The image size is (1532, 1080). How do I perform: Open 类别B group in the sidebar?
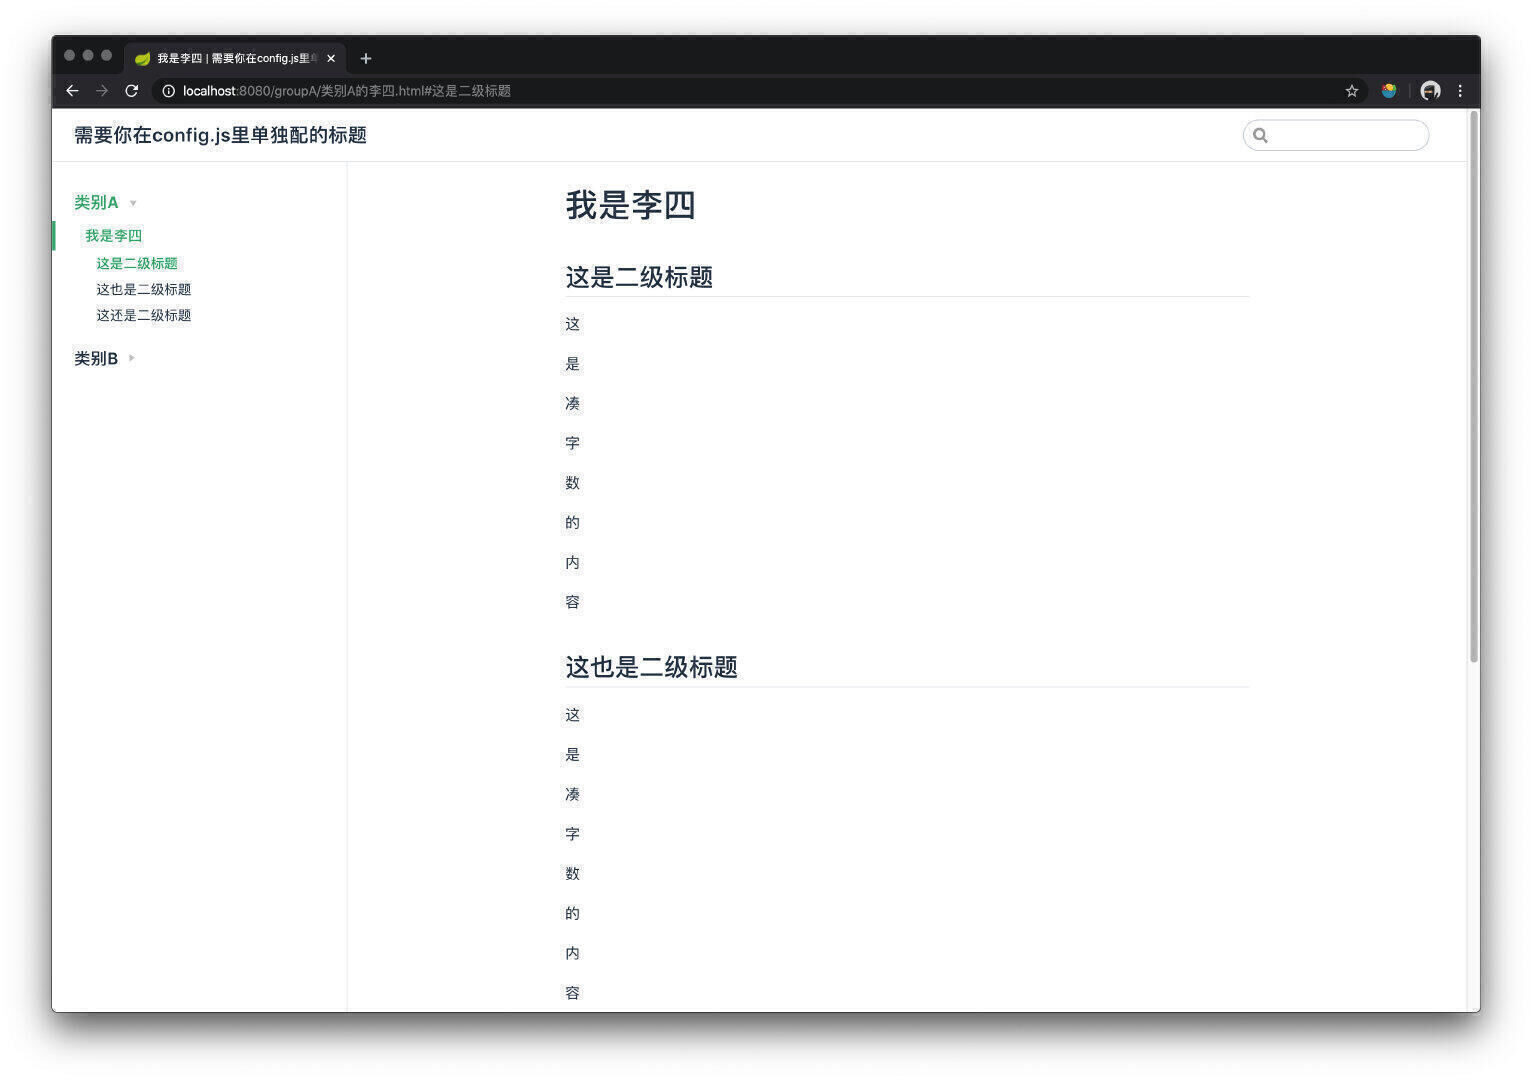tap(96, 358)
